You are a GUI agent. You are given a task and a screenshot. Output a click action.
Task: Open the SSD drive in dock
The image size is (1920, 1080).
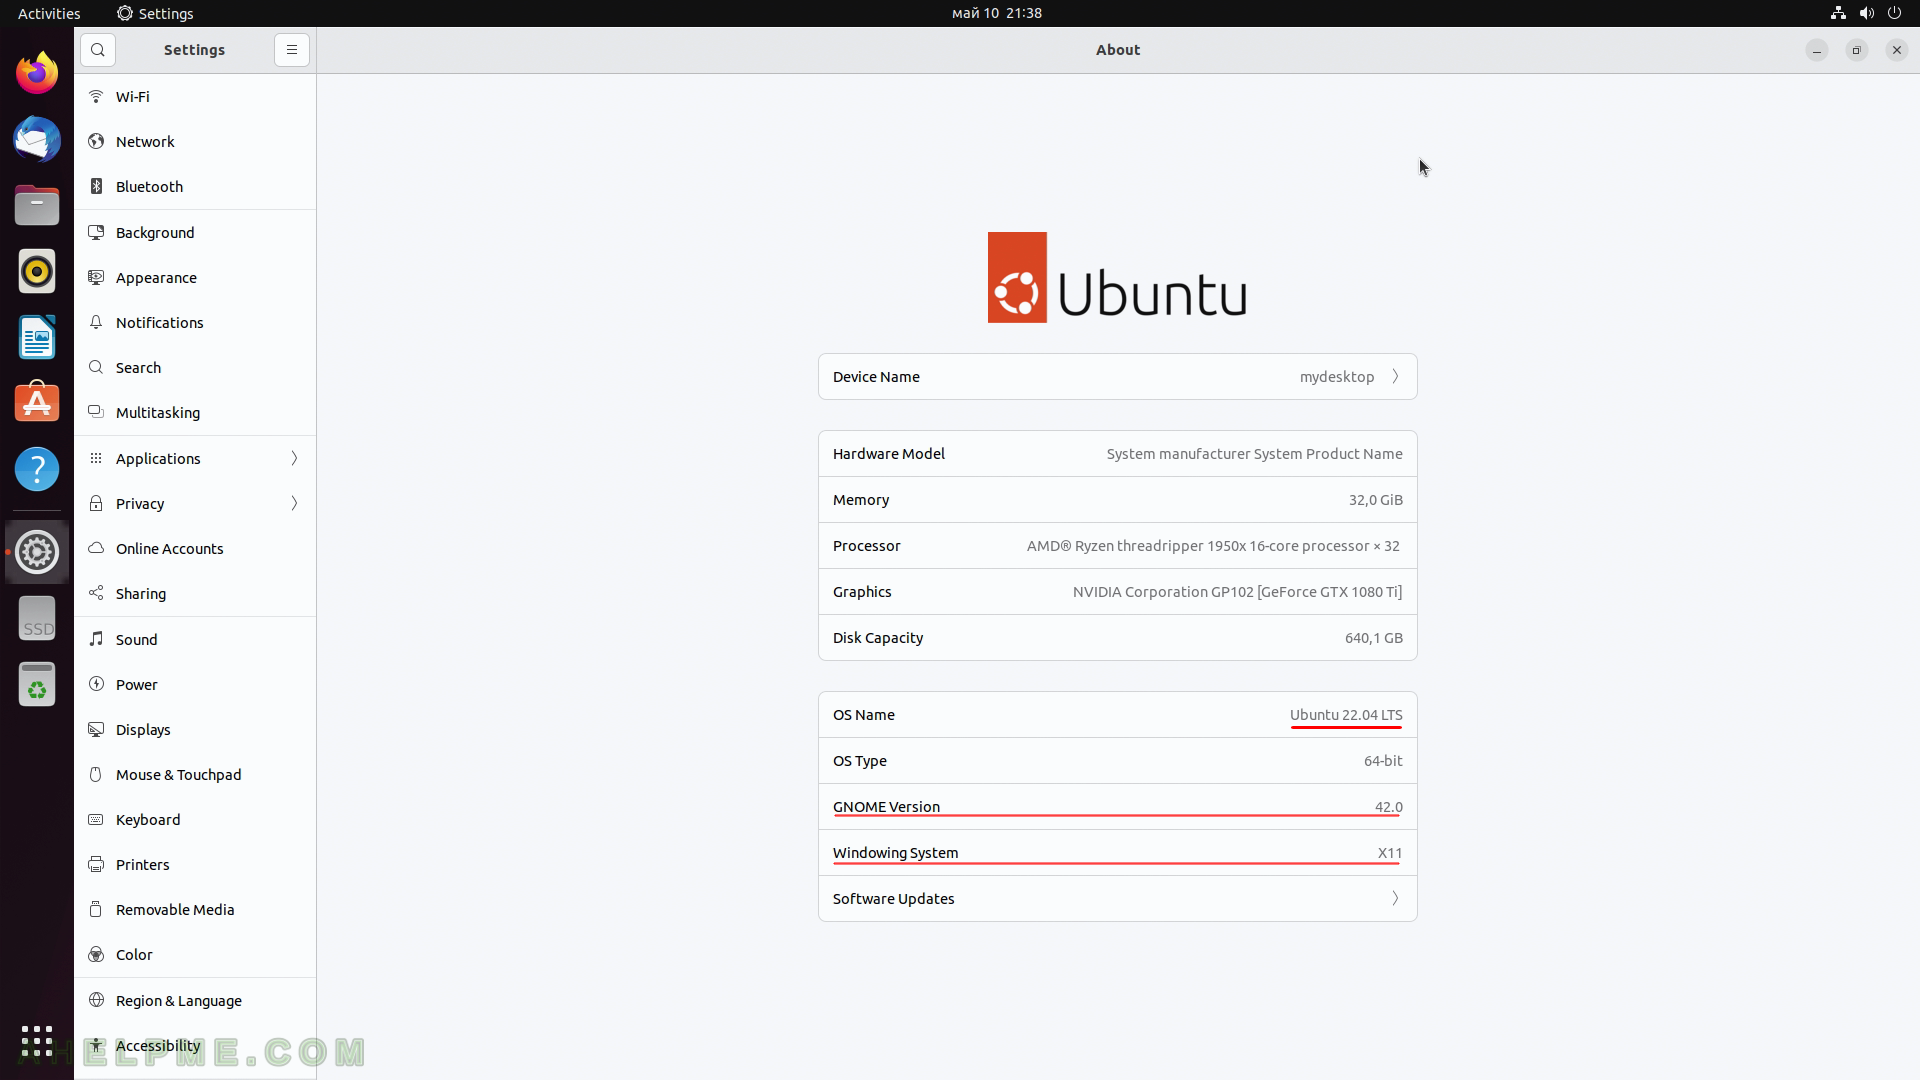tap(37, 619)
